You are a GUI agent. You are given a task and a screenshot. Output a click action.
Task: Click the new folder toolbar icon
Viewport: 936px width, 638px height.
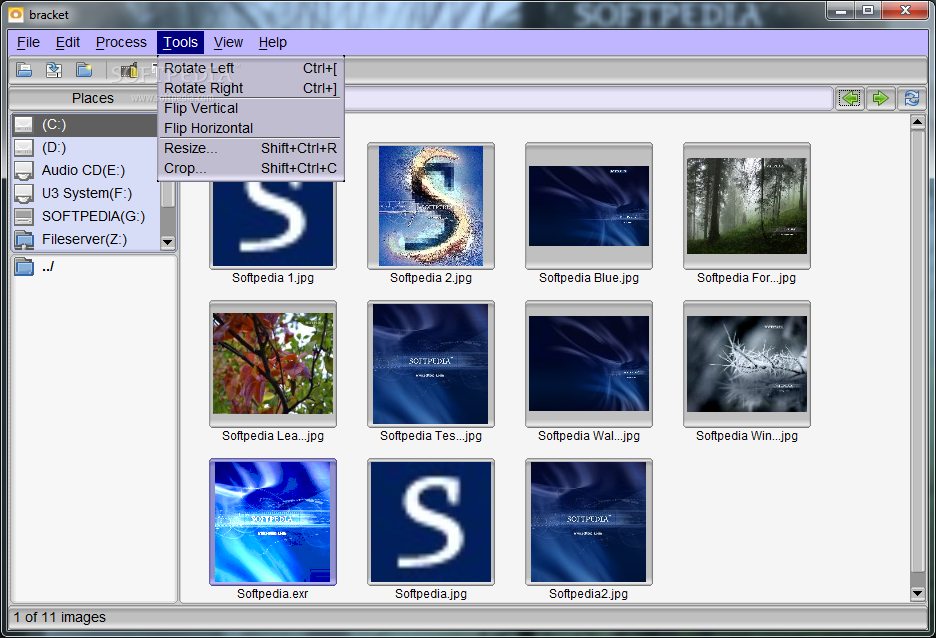84,70
